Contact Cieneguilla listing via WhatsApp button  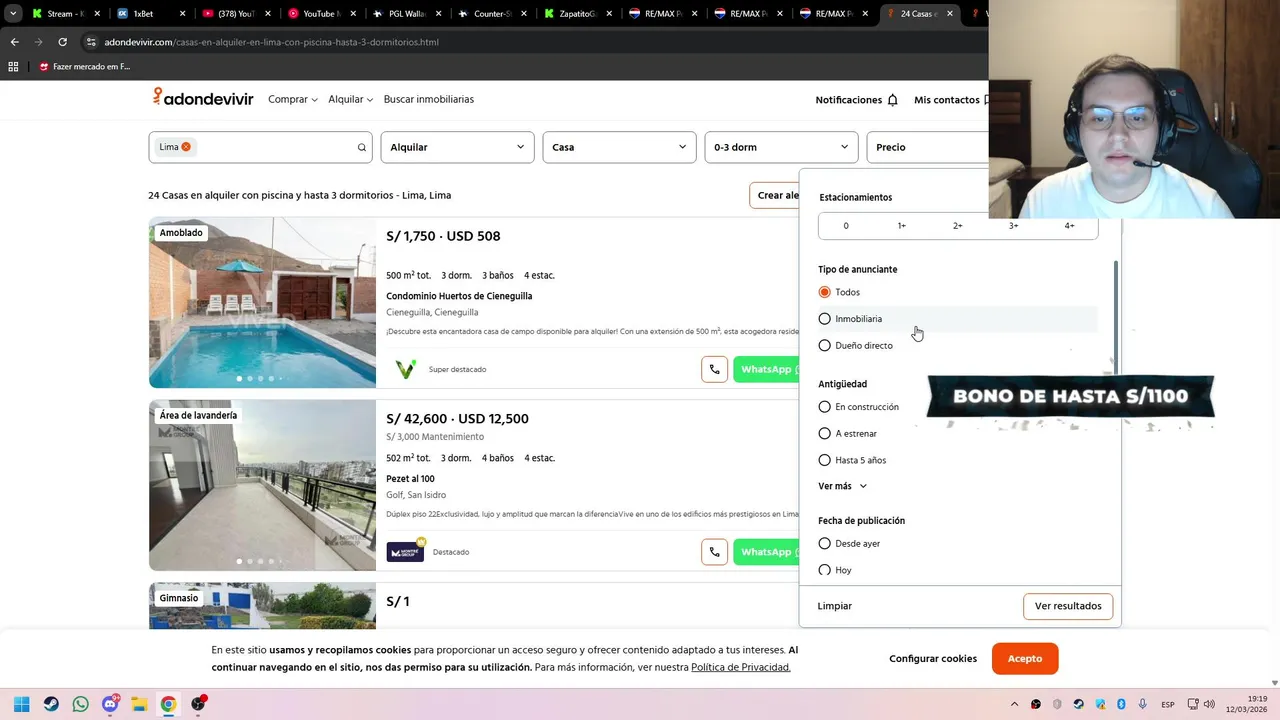click(766, 369)
